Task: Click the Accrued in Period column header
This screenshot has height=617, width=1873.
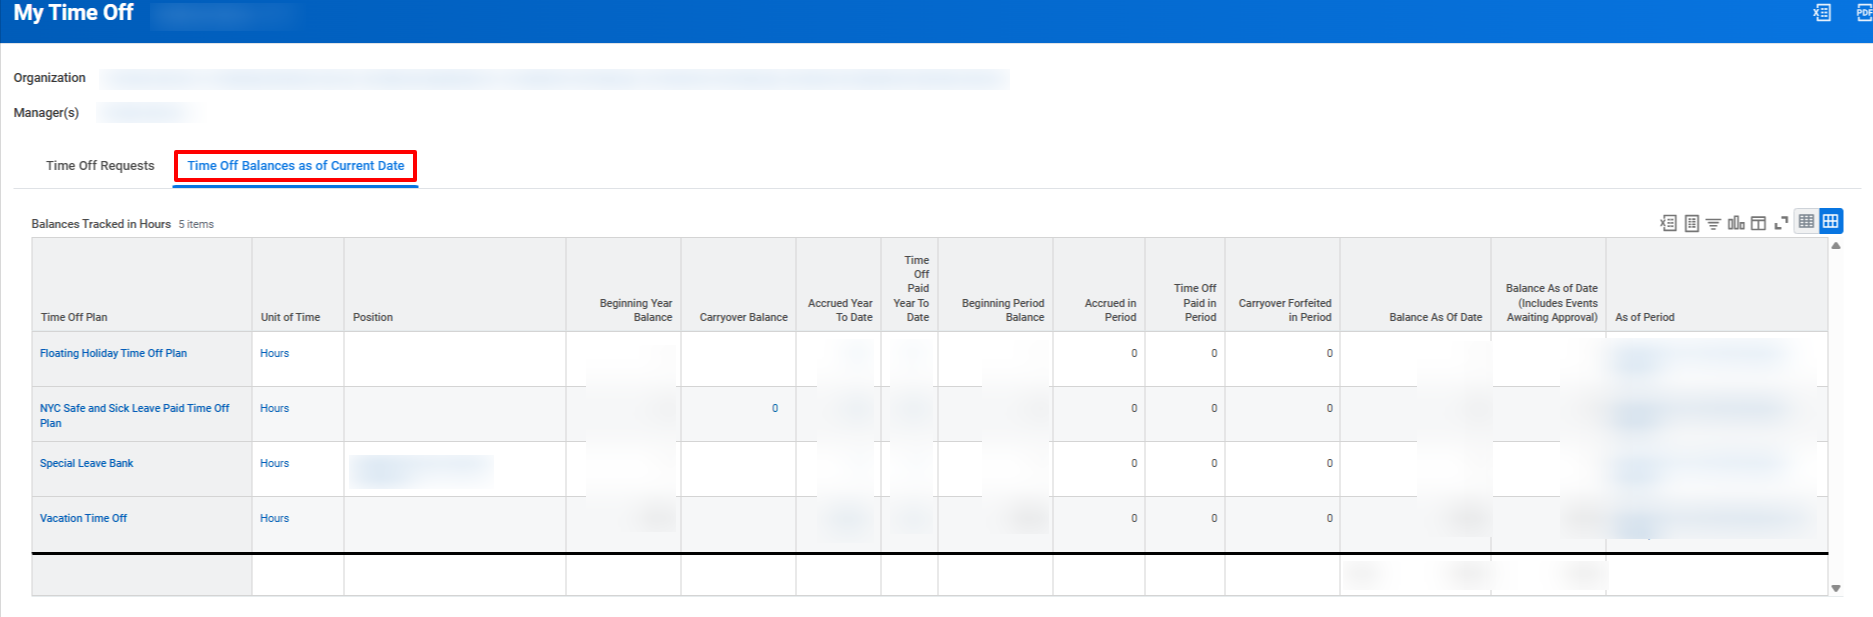Action: [1099, 285]
